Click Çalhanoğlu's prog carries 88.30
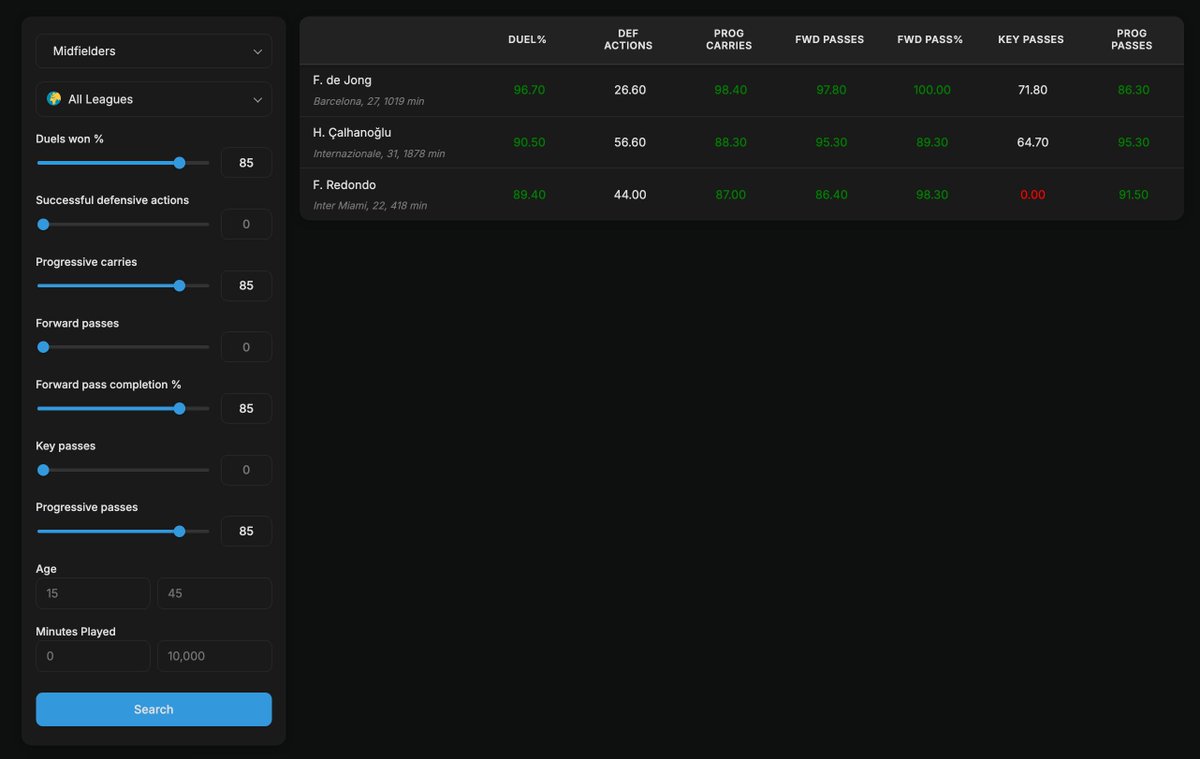 point(730,143)
